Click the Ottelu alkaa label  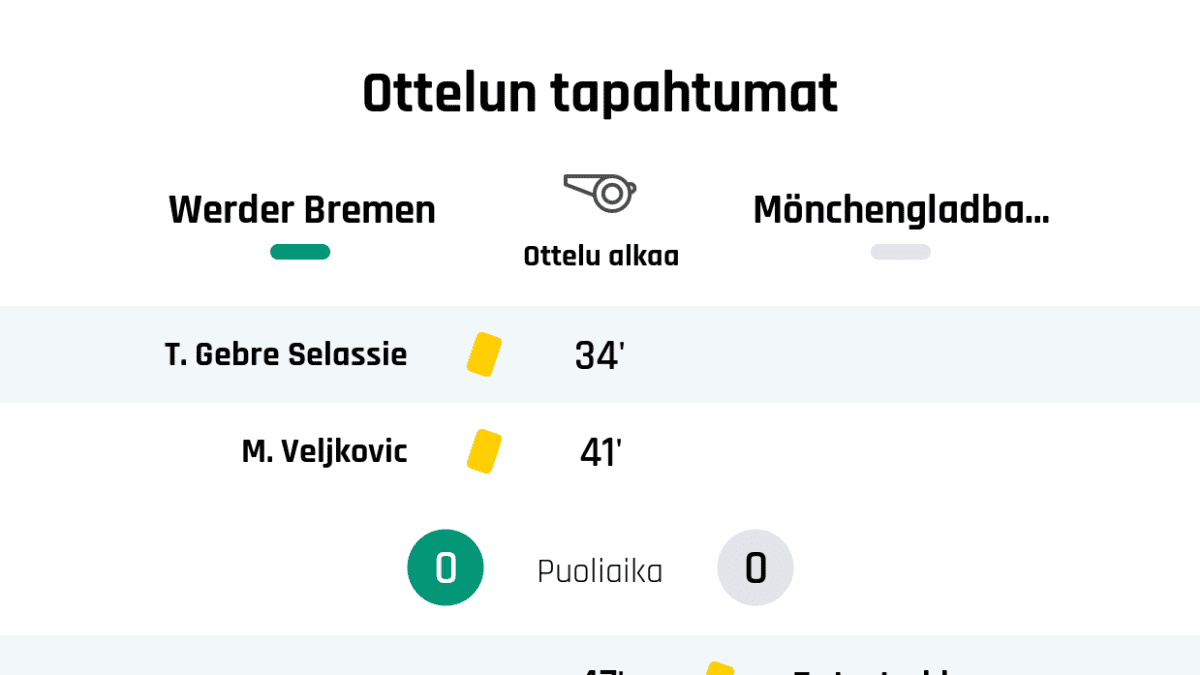pos(601,256)
